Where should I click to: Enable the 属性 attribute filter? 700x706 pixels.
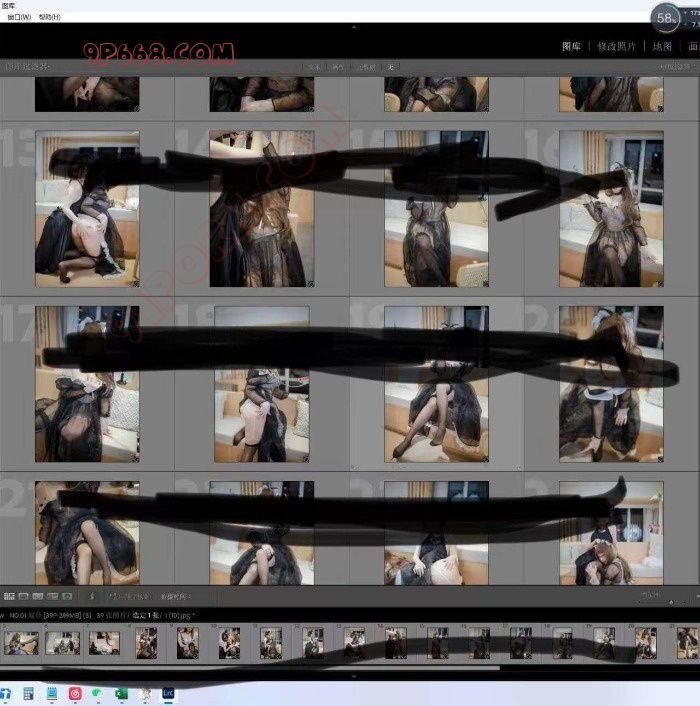[338, 67]
